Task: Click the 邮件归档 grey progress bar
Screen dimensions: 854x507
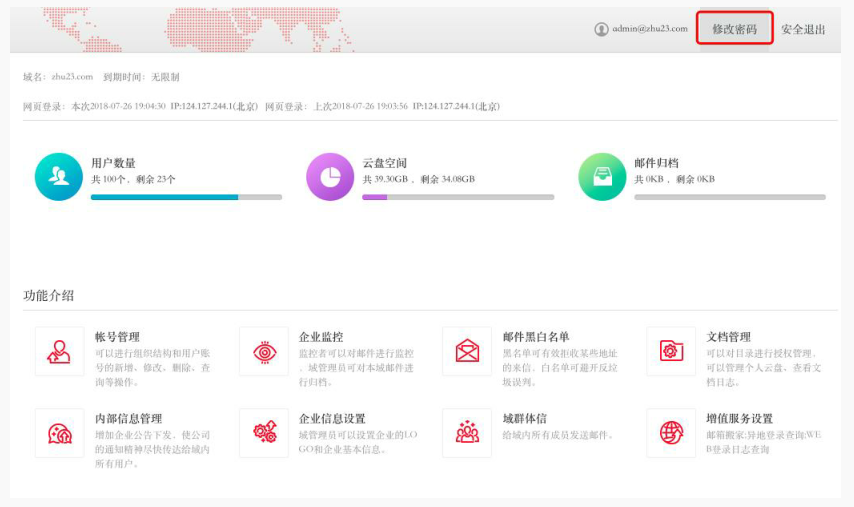Action: (730, 197)
